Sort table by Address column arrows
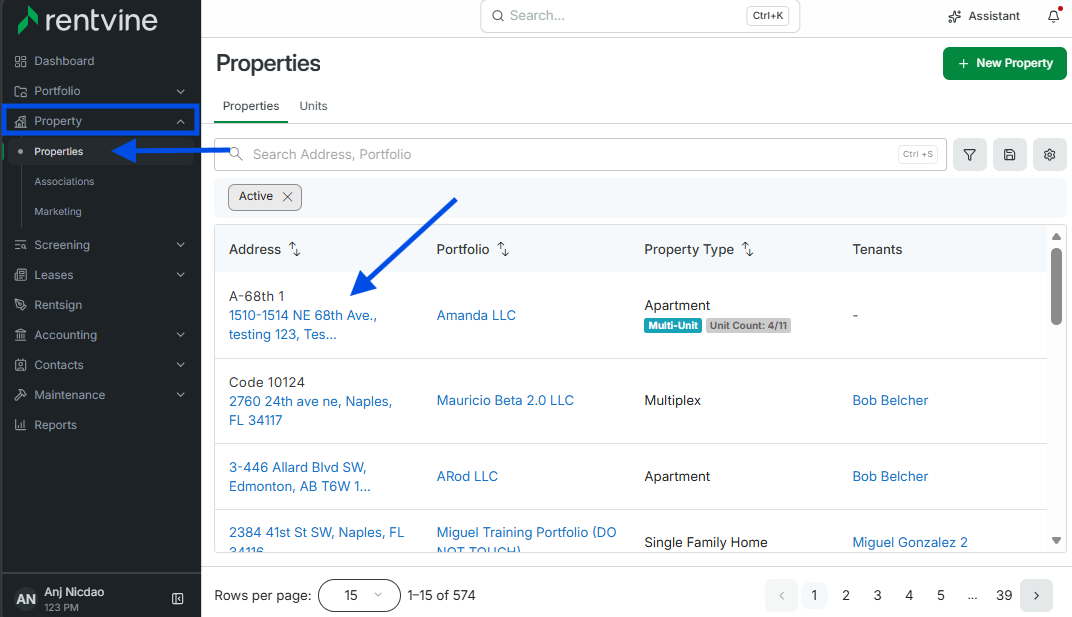The width and height of the screenshot is (1072, 617). (x=295, y=249)
